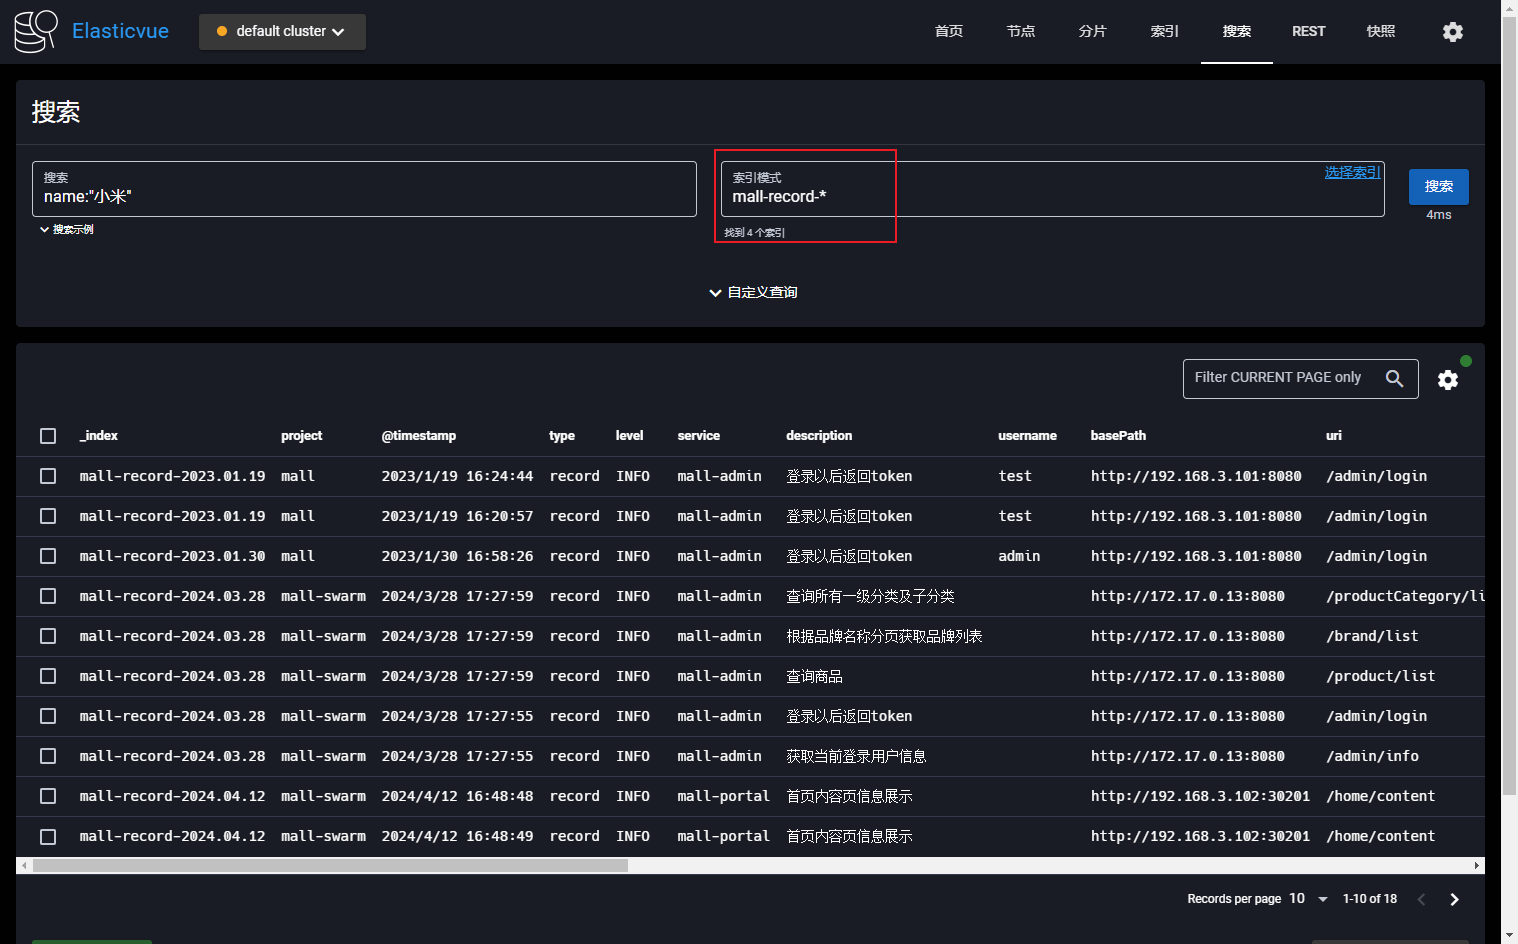Go to next results page arrow
This screenshot has height=944, width=1518.
pos(1454,899)
